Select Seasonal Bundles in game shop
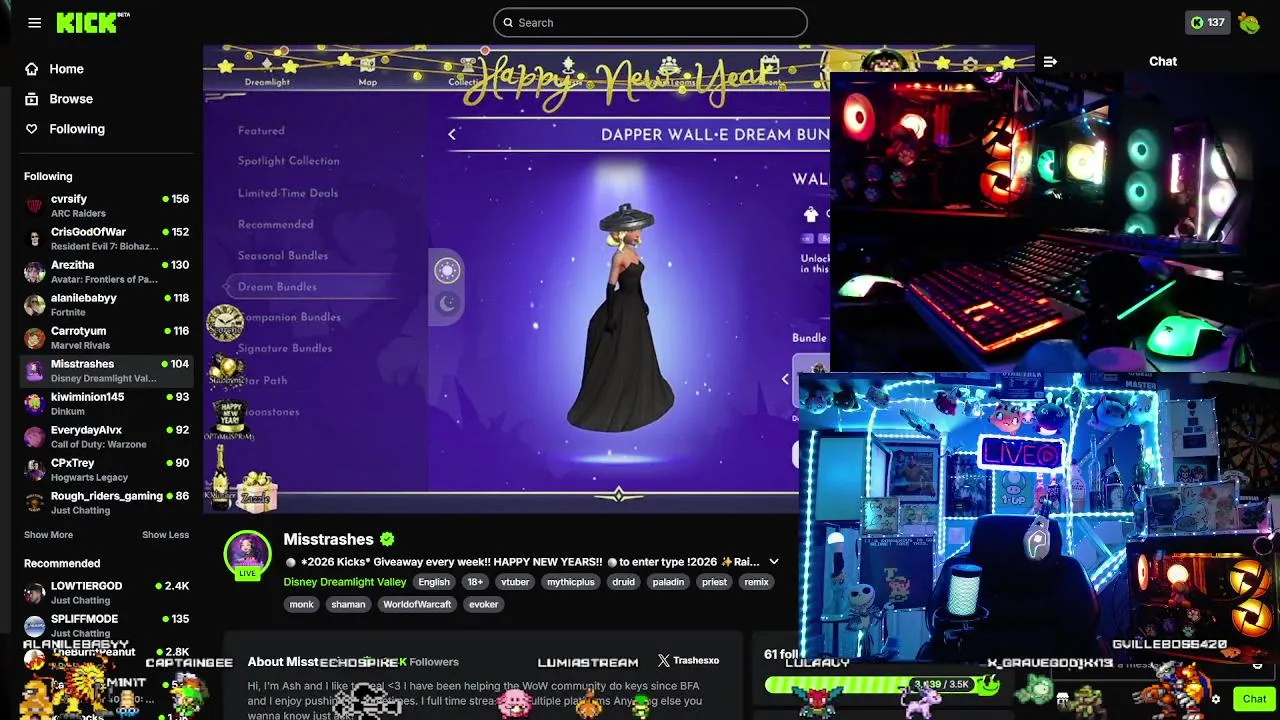This screenshot has width=1280, height=720. (283, 256)
